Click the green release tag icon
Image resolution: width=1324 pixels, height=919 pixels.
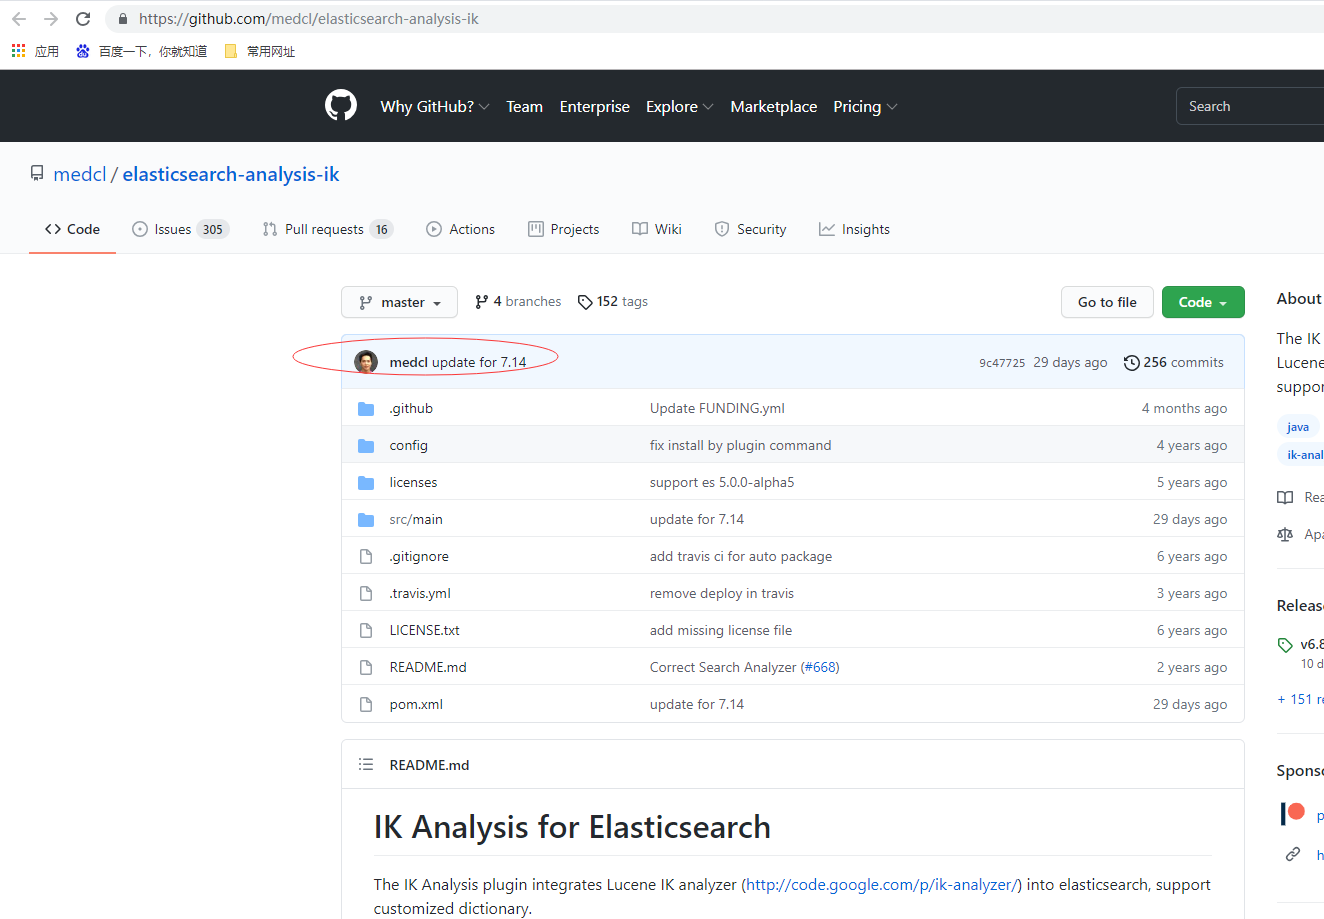point(1285,645)
